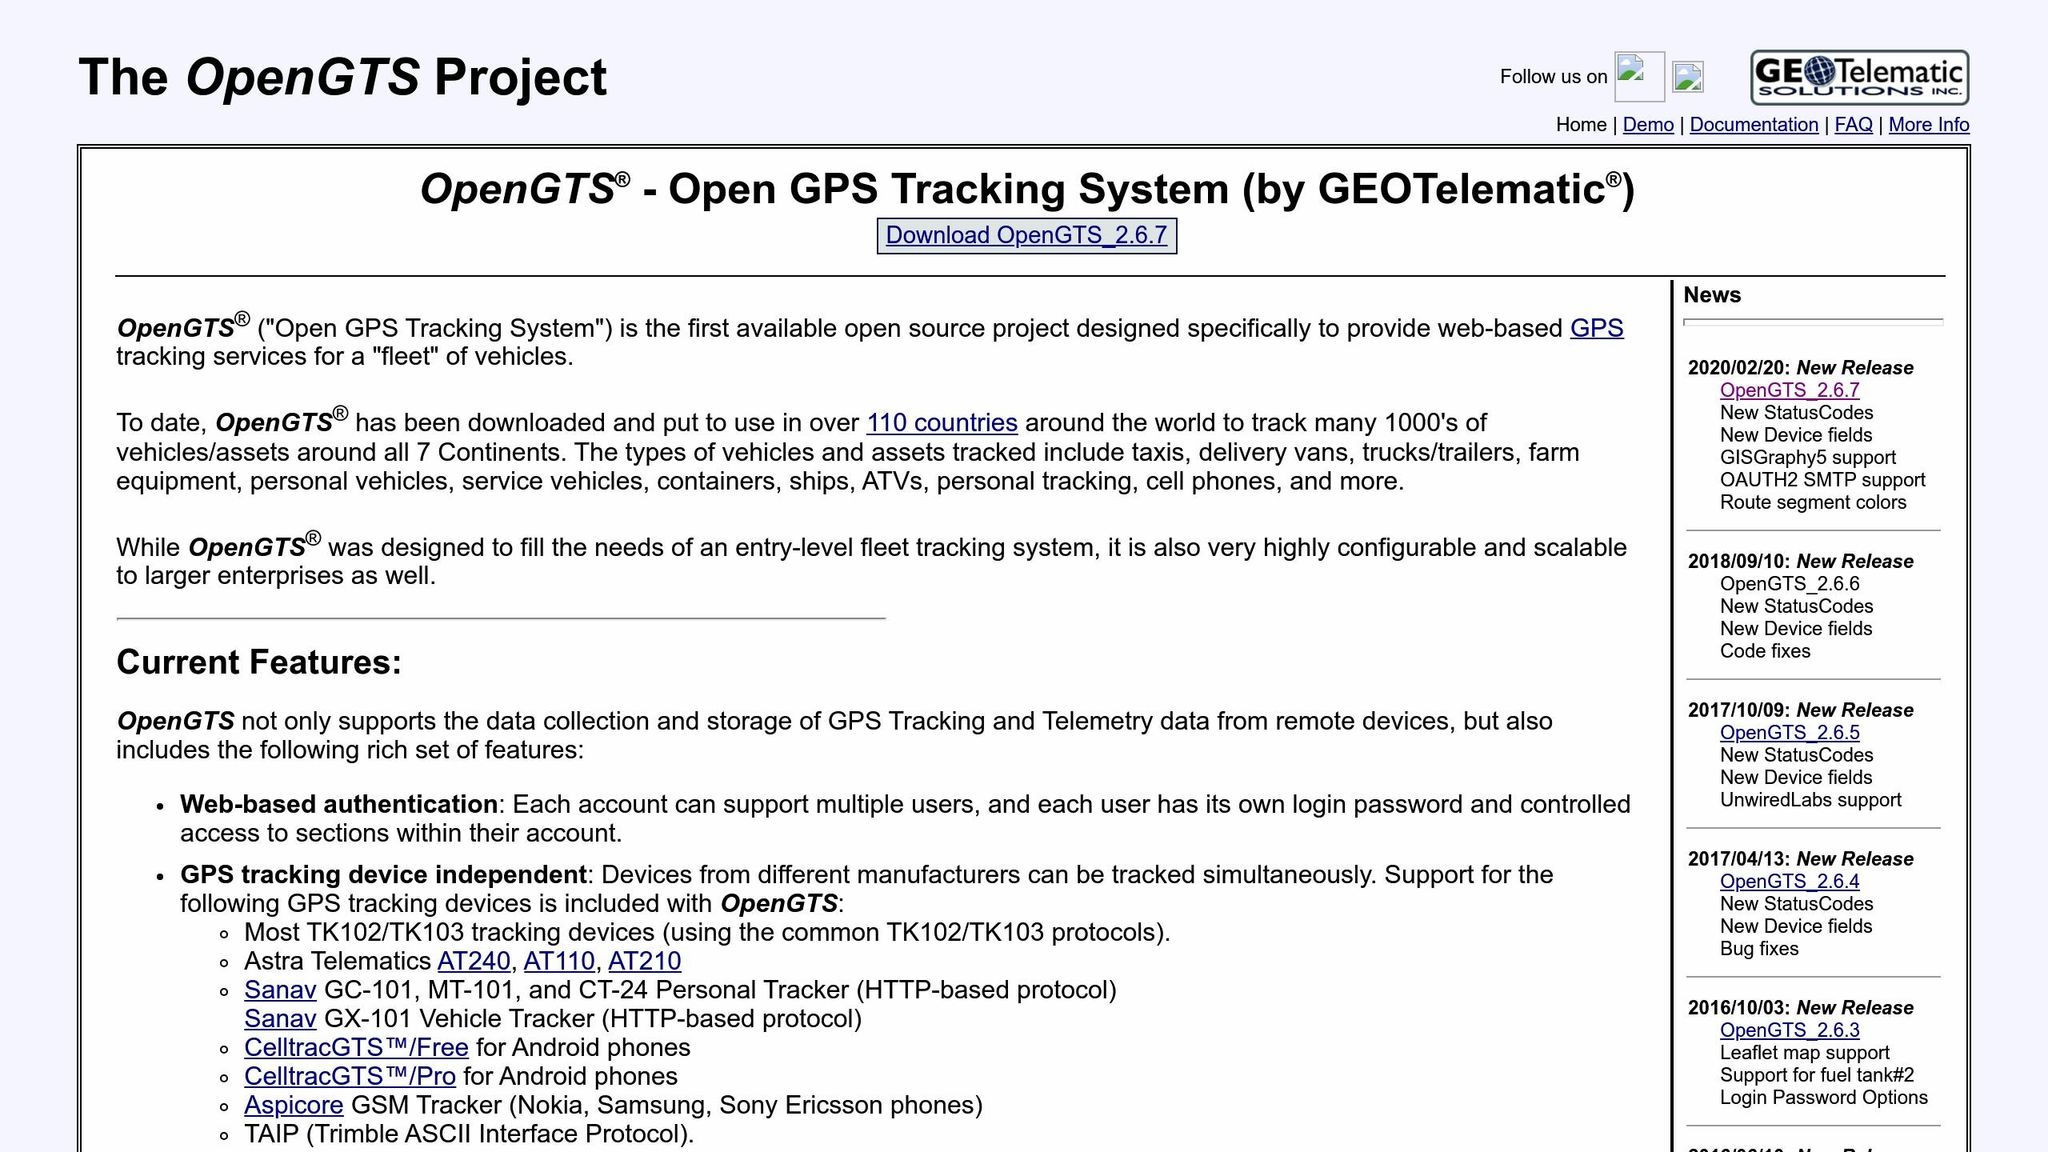Open the Sanav GC-101 tracker link

point(280,990)
